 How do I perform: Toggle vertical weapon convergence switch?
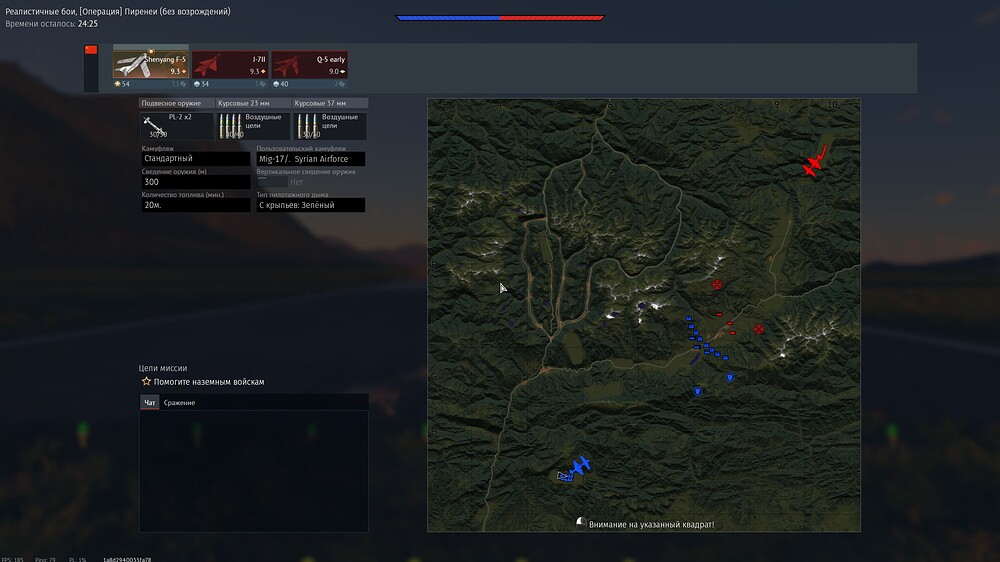coord(271,182)
